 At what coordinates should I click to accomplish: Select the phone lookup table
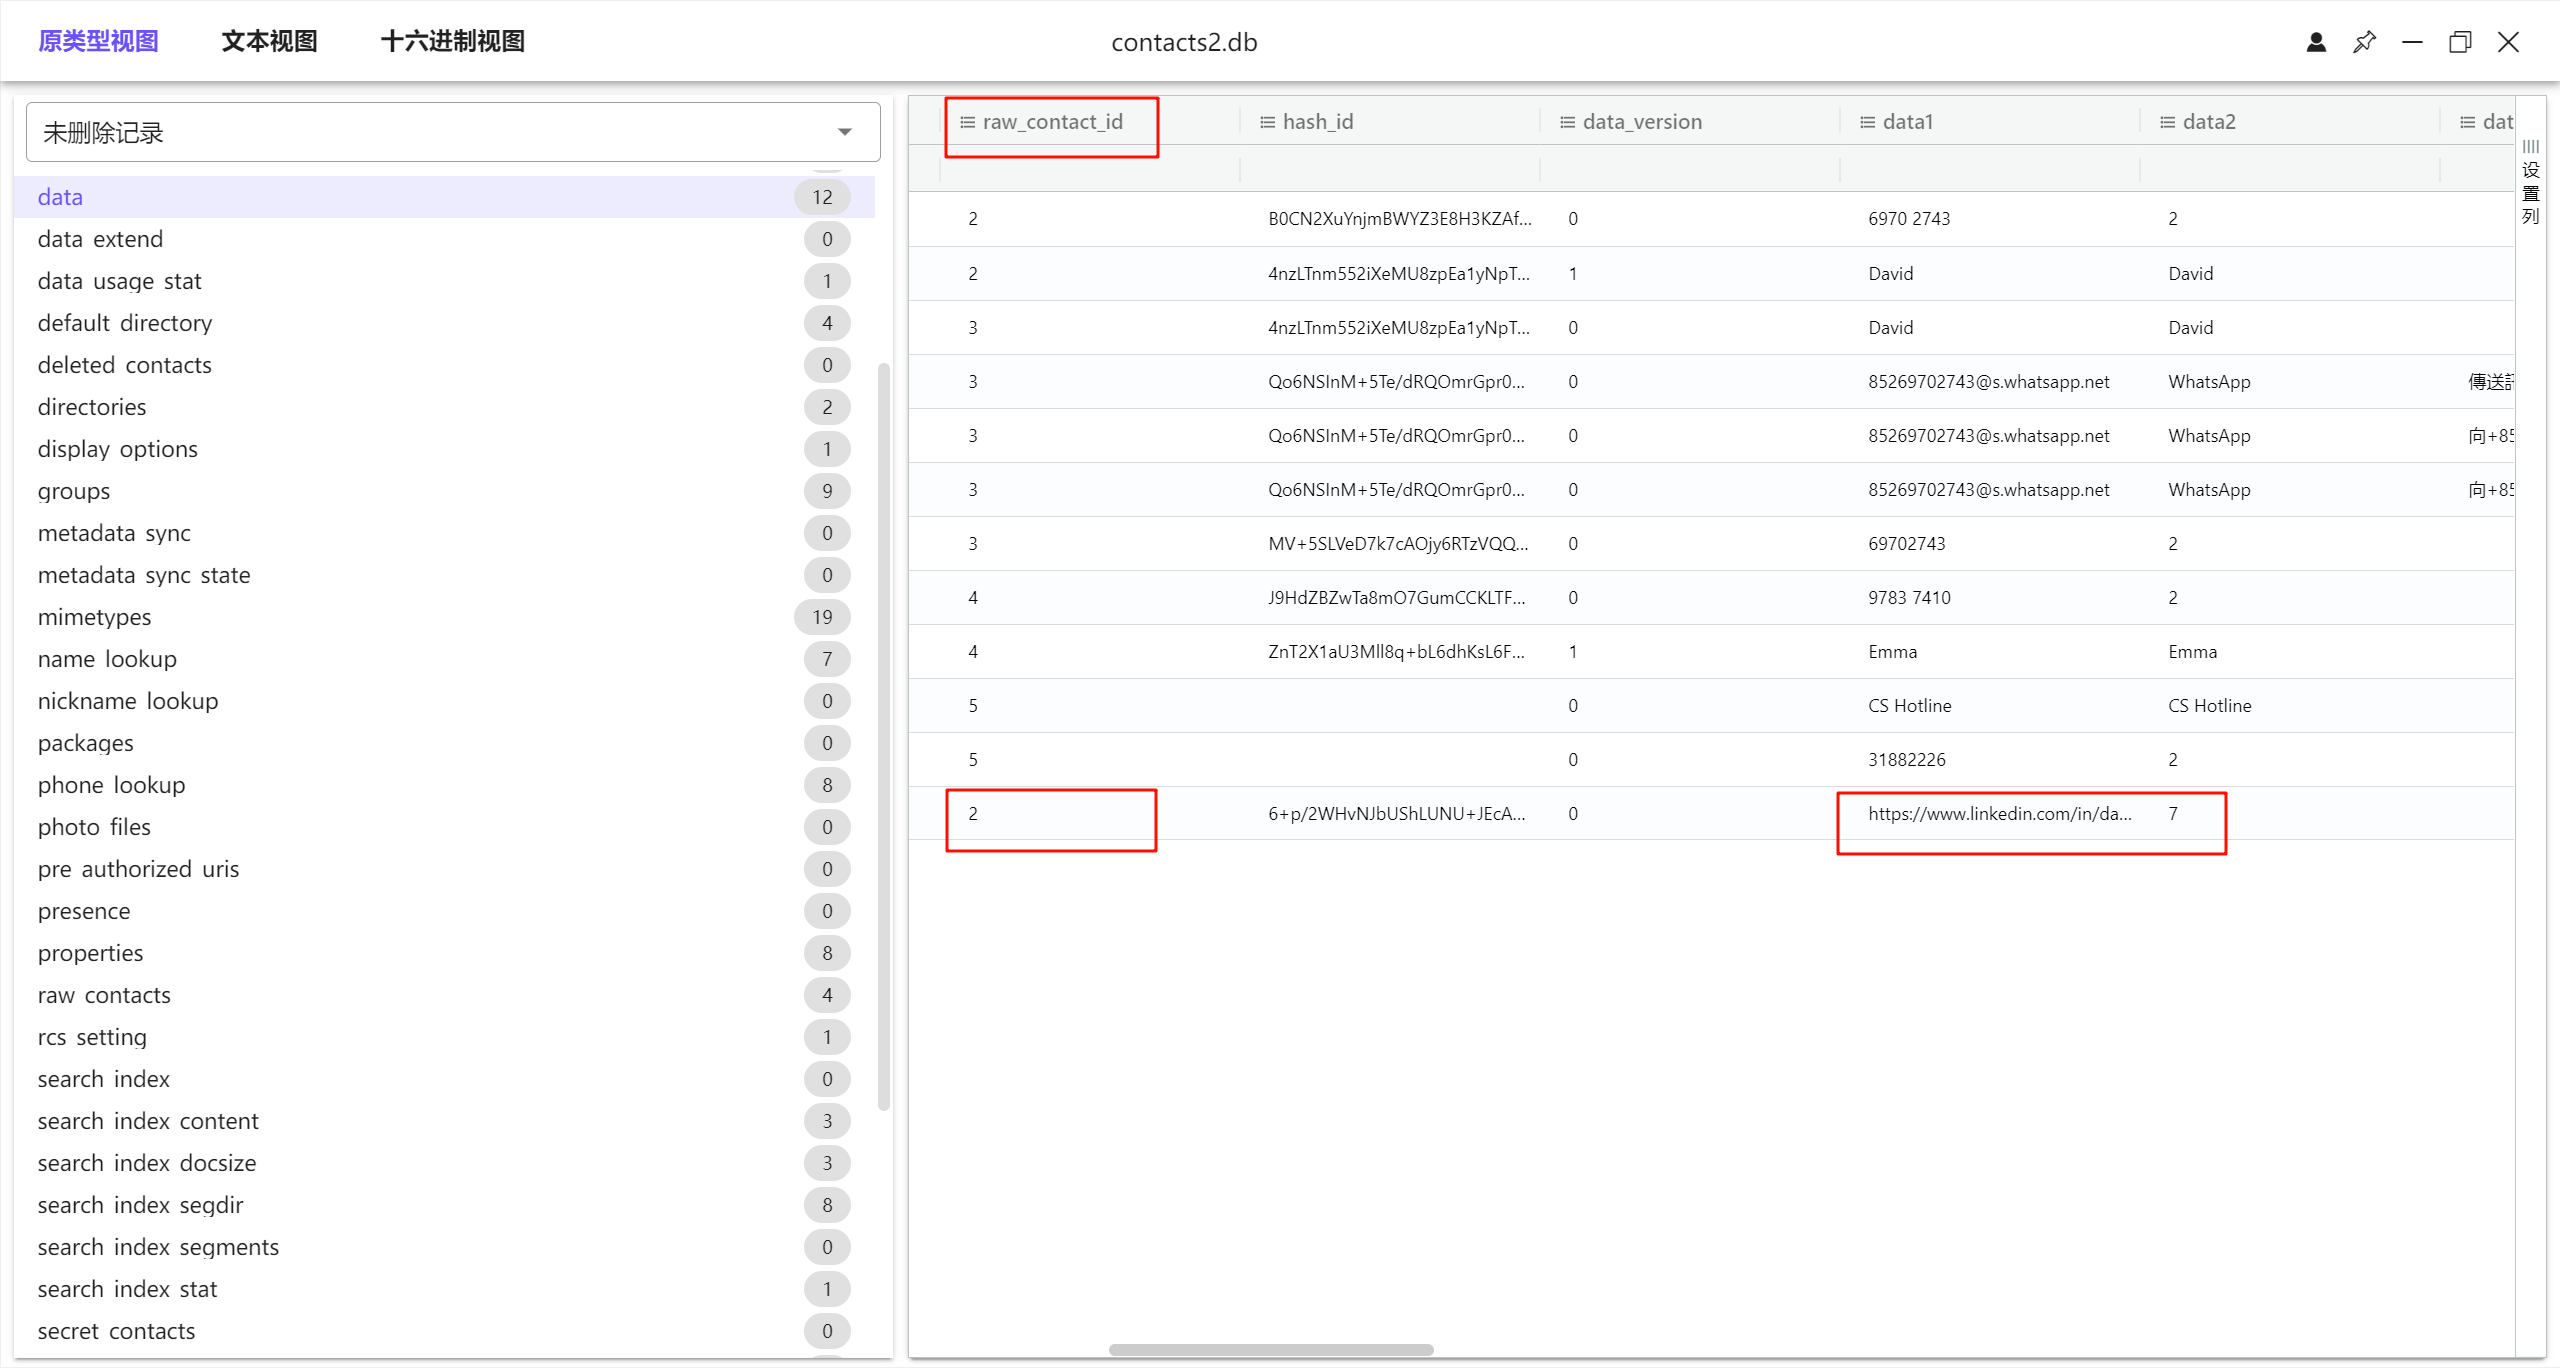pos(111,785)
